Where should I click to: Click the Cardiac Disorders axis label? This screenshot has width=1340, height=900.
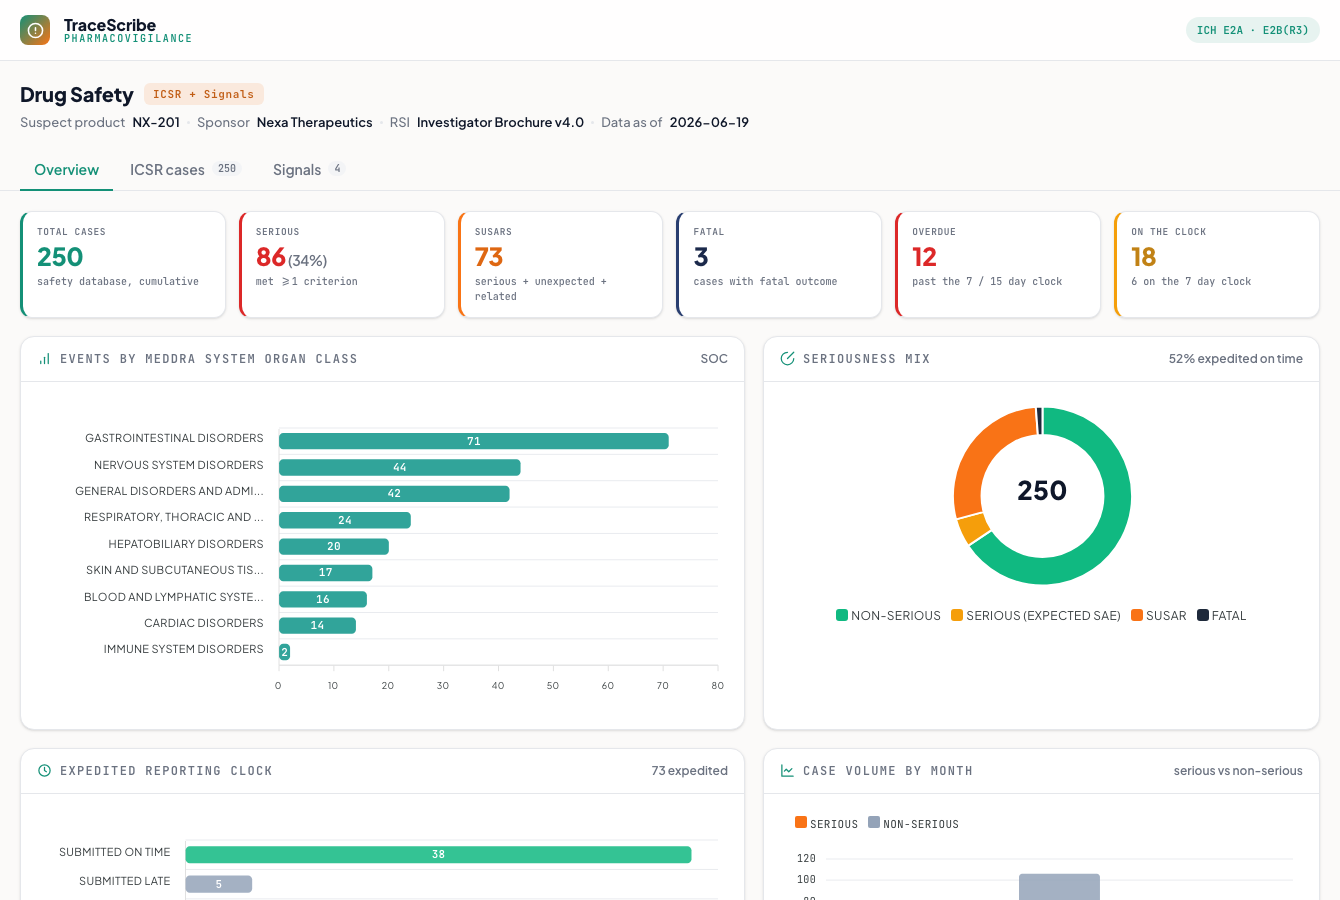(x=204, y=623)
